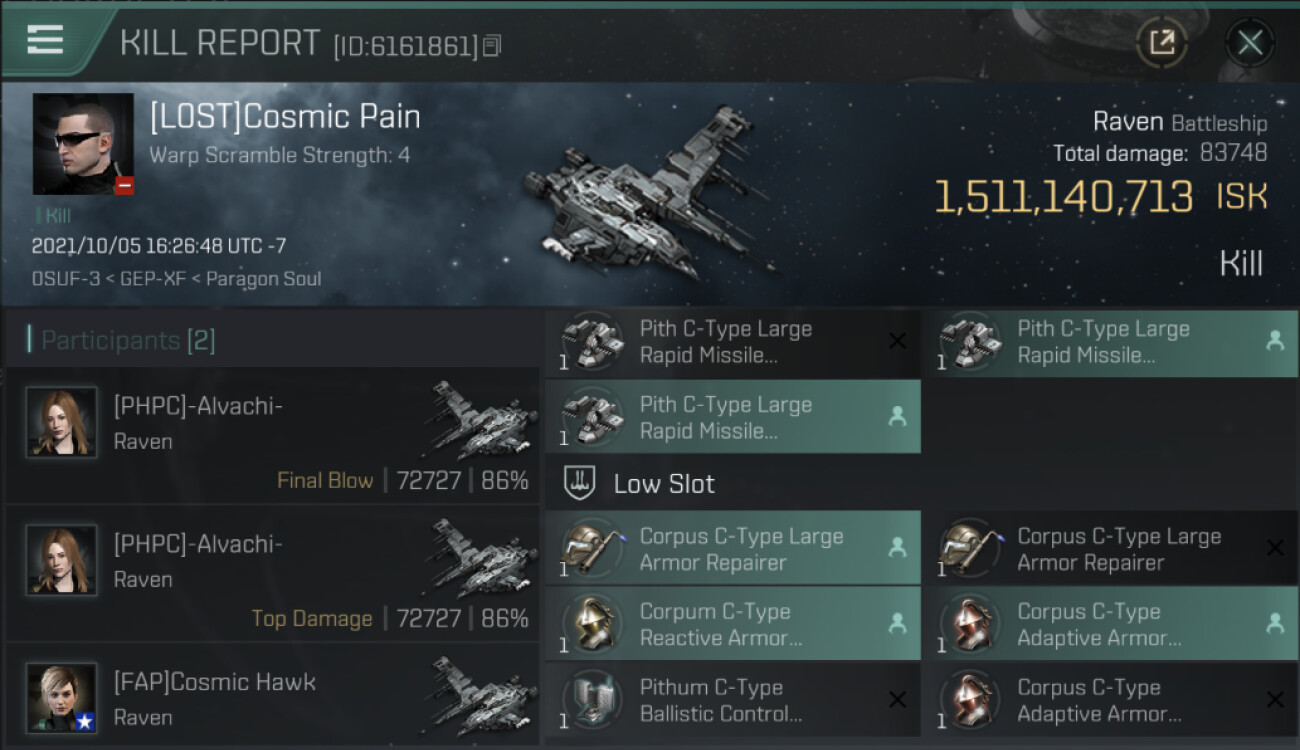
Task: Copy the kill report ID
Action: (491, 46)
